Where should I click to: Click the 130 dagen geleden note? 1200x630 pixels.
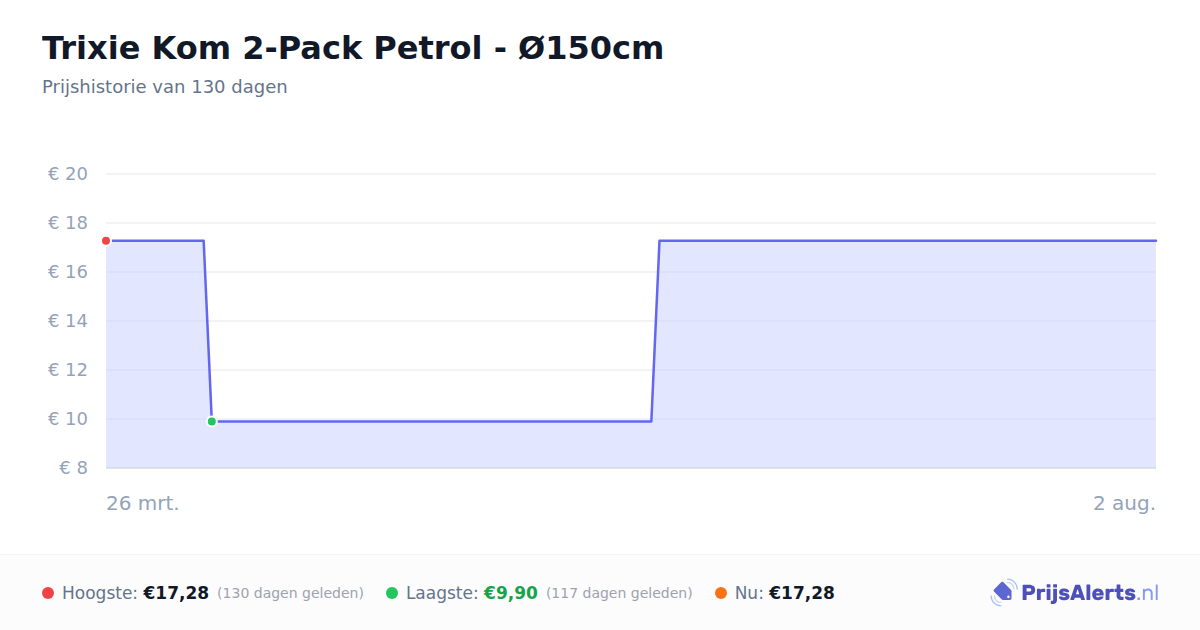290,593
